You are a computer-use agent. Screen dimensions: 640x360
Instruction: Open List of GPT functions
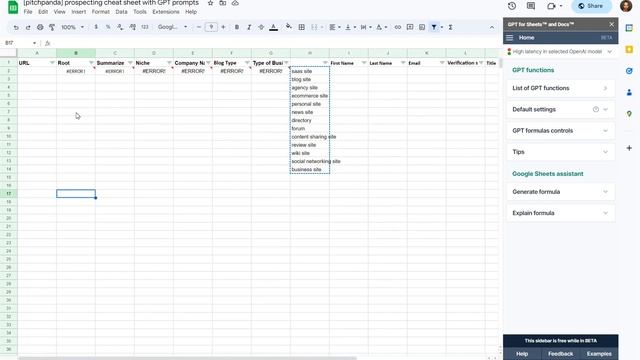[560, 88]
